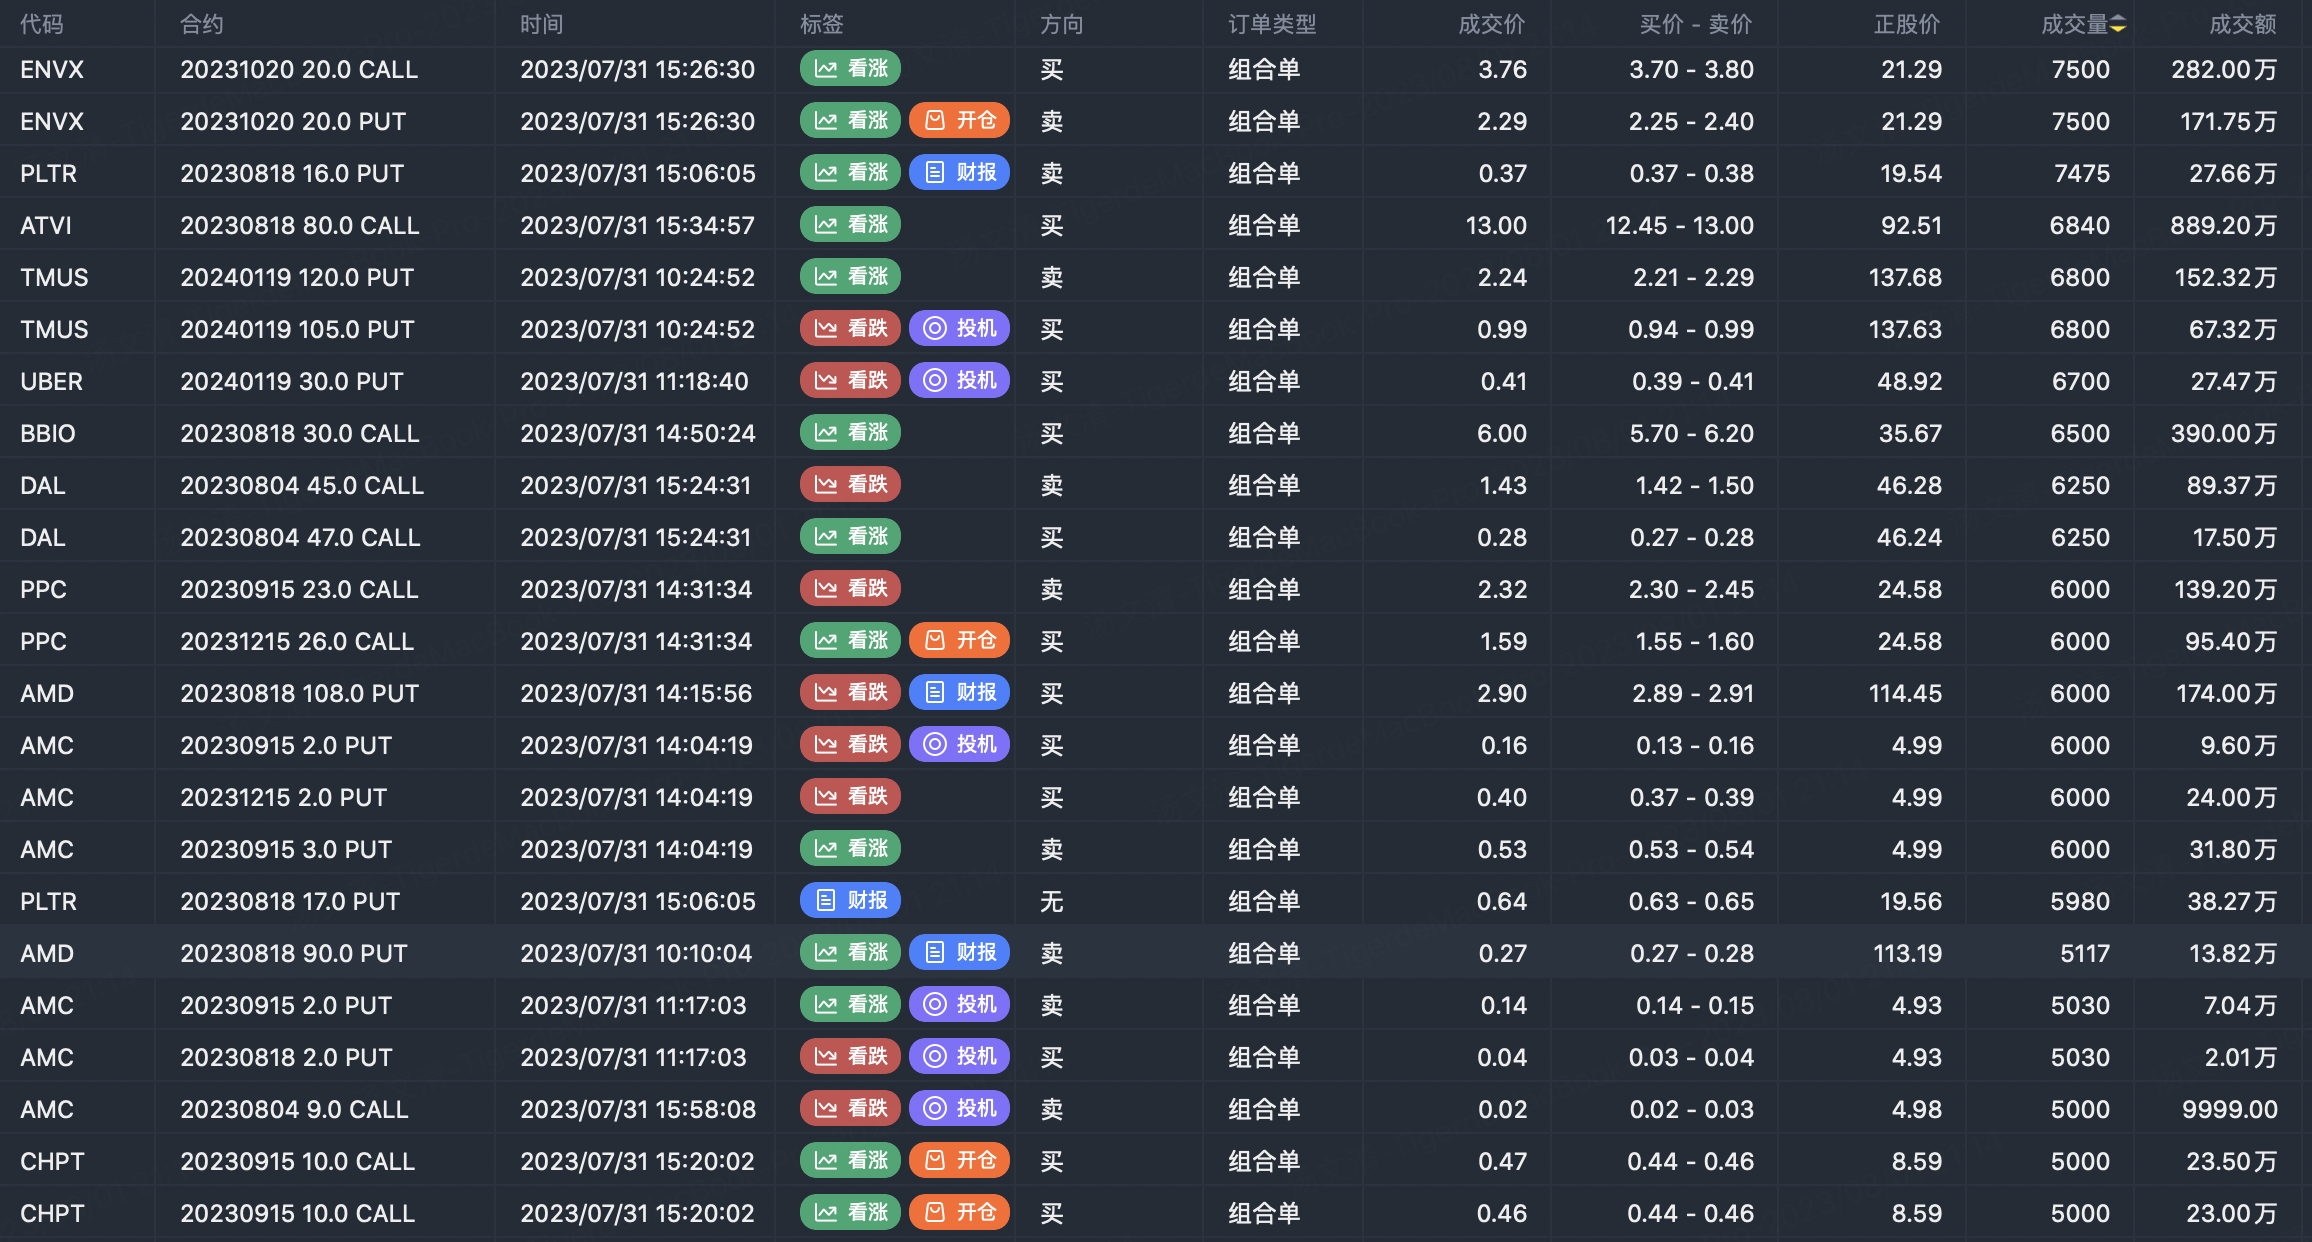Open the BBIO ticker link

pos(48,433)
